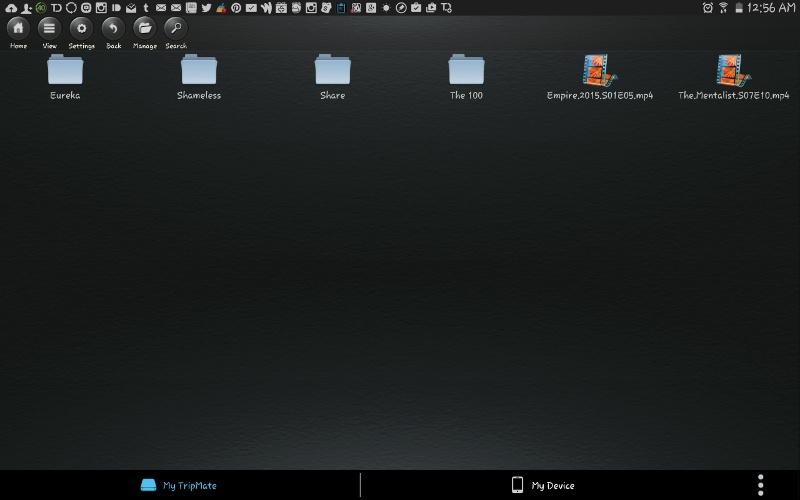Tap the blue clipboard notification icon
800x500 pixels.
[x=341, y=8]
